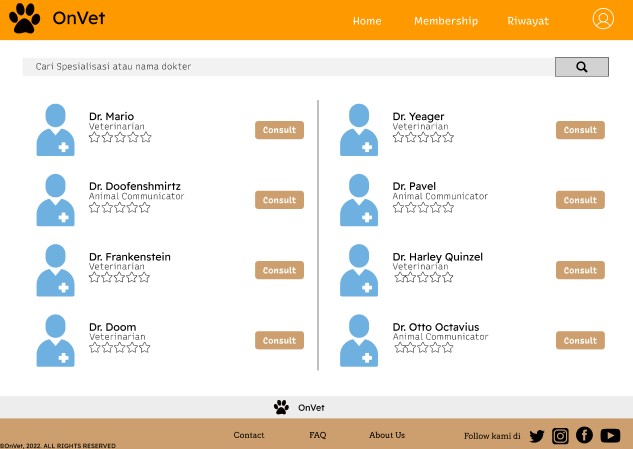Click 'Follow kami di' text
This screenshot has width=633, height=449.
(492, 436)
